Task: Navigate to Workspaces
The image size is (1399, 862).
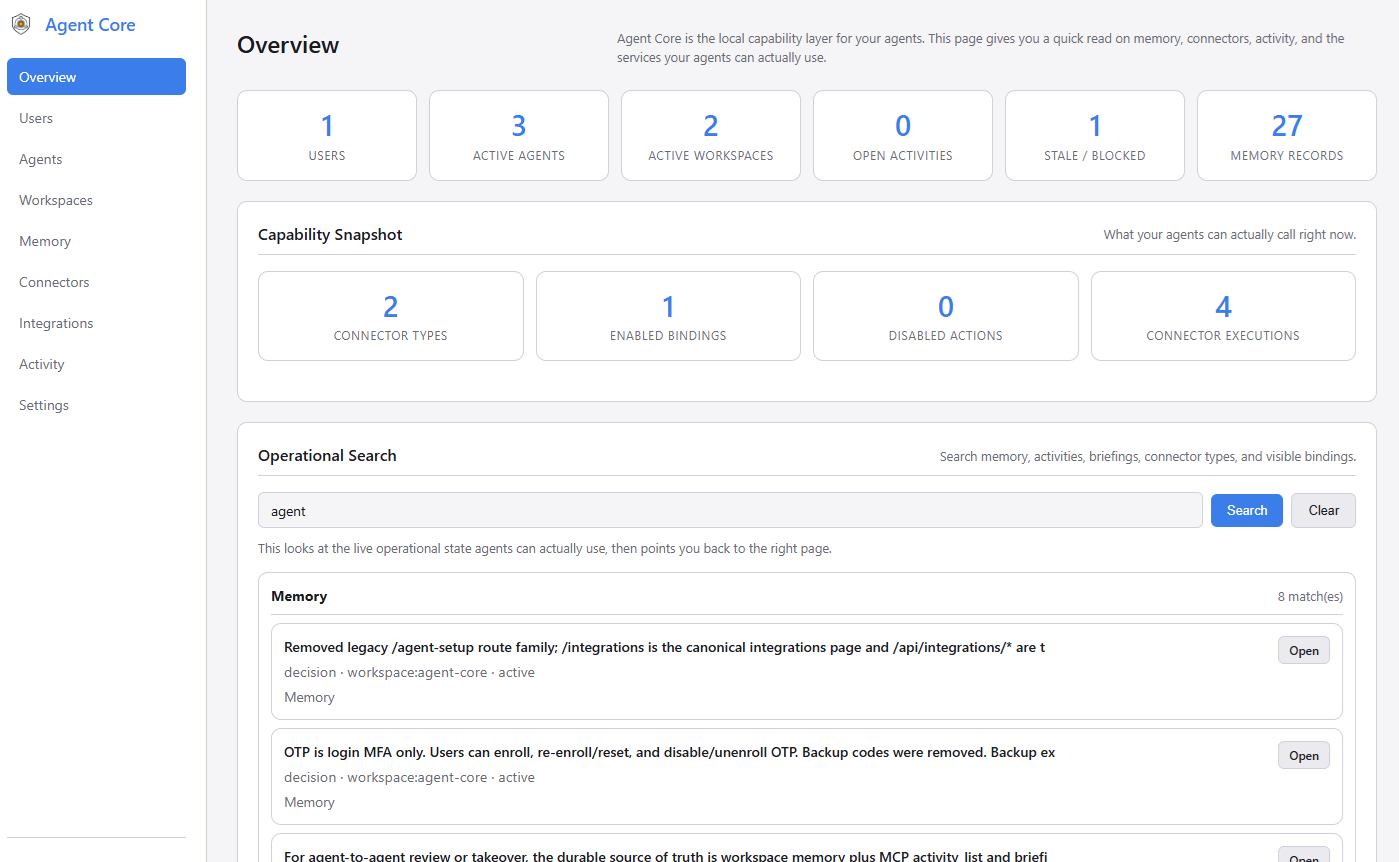Action: pos(96,200)
